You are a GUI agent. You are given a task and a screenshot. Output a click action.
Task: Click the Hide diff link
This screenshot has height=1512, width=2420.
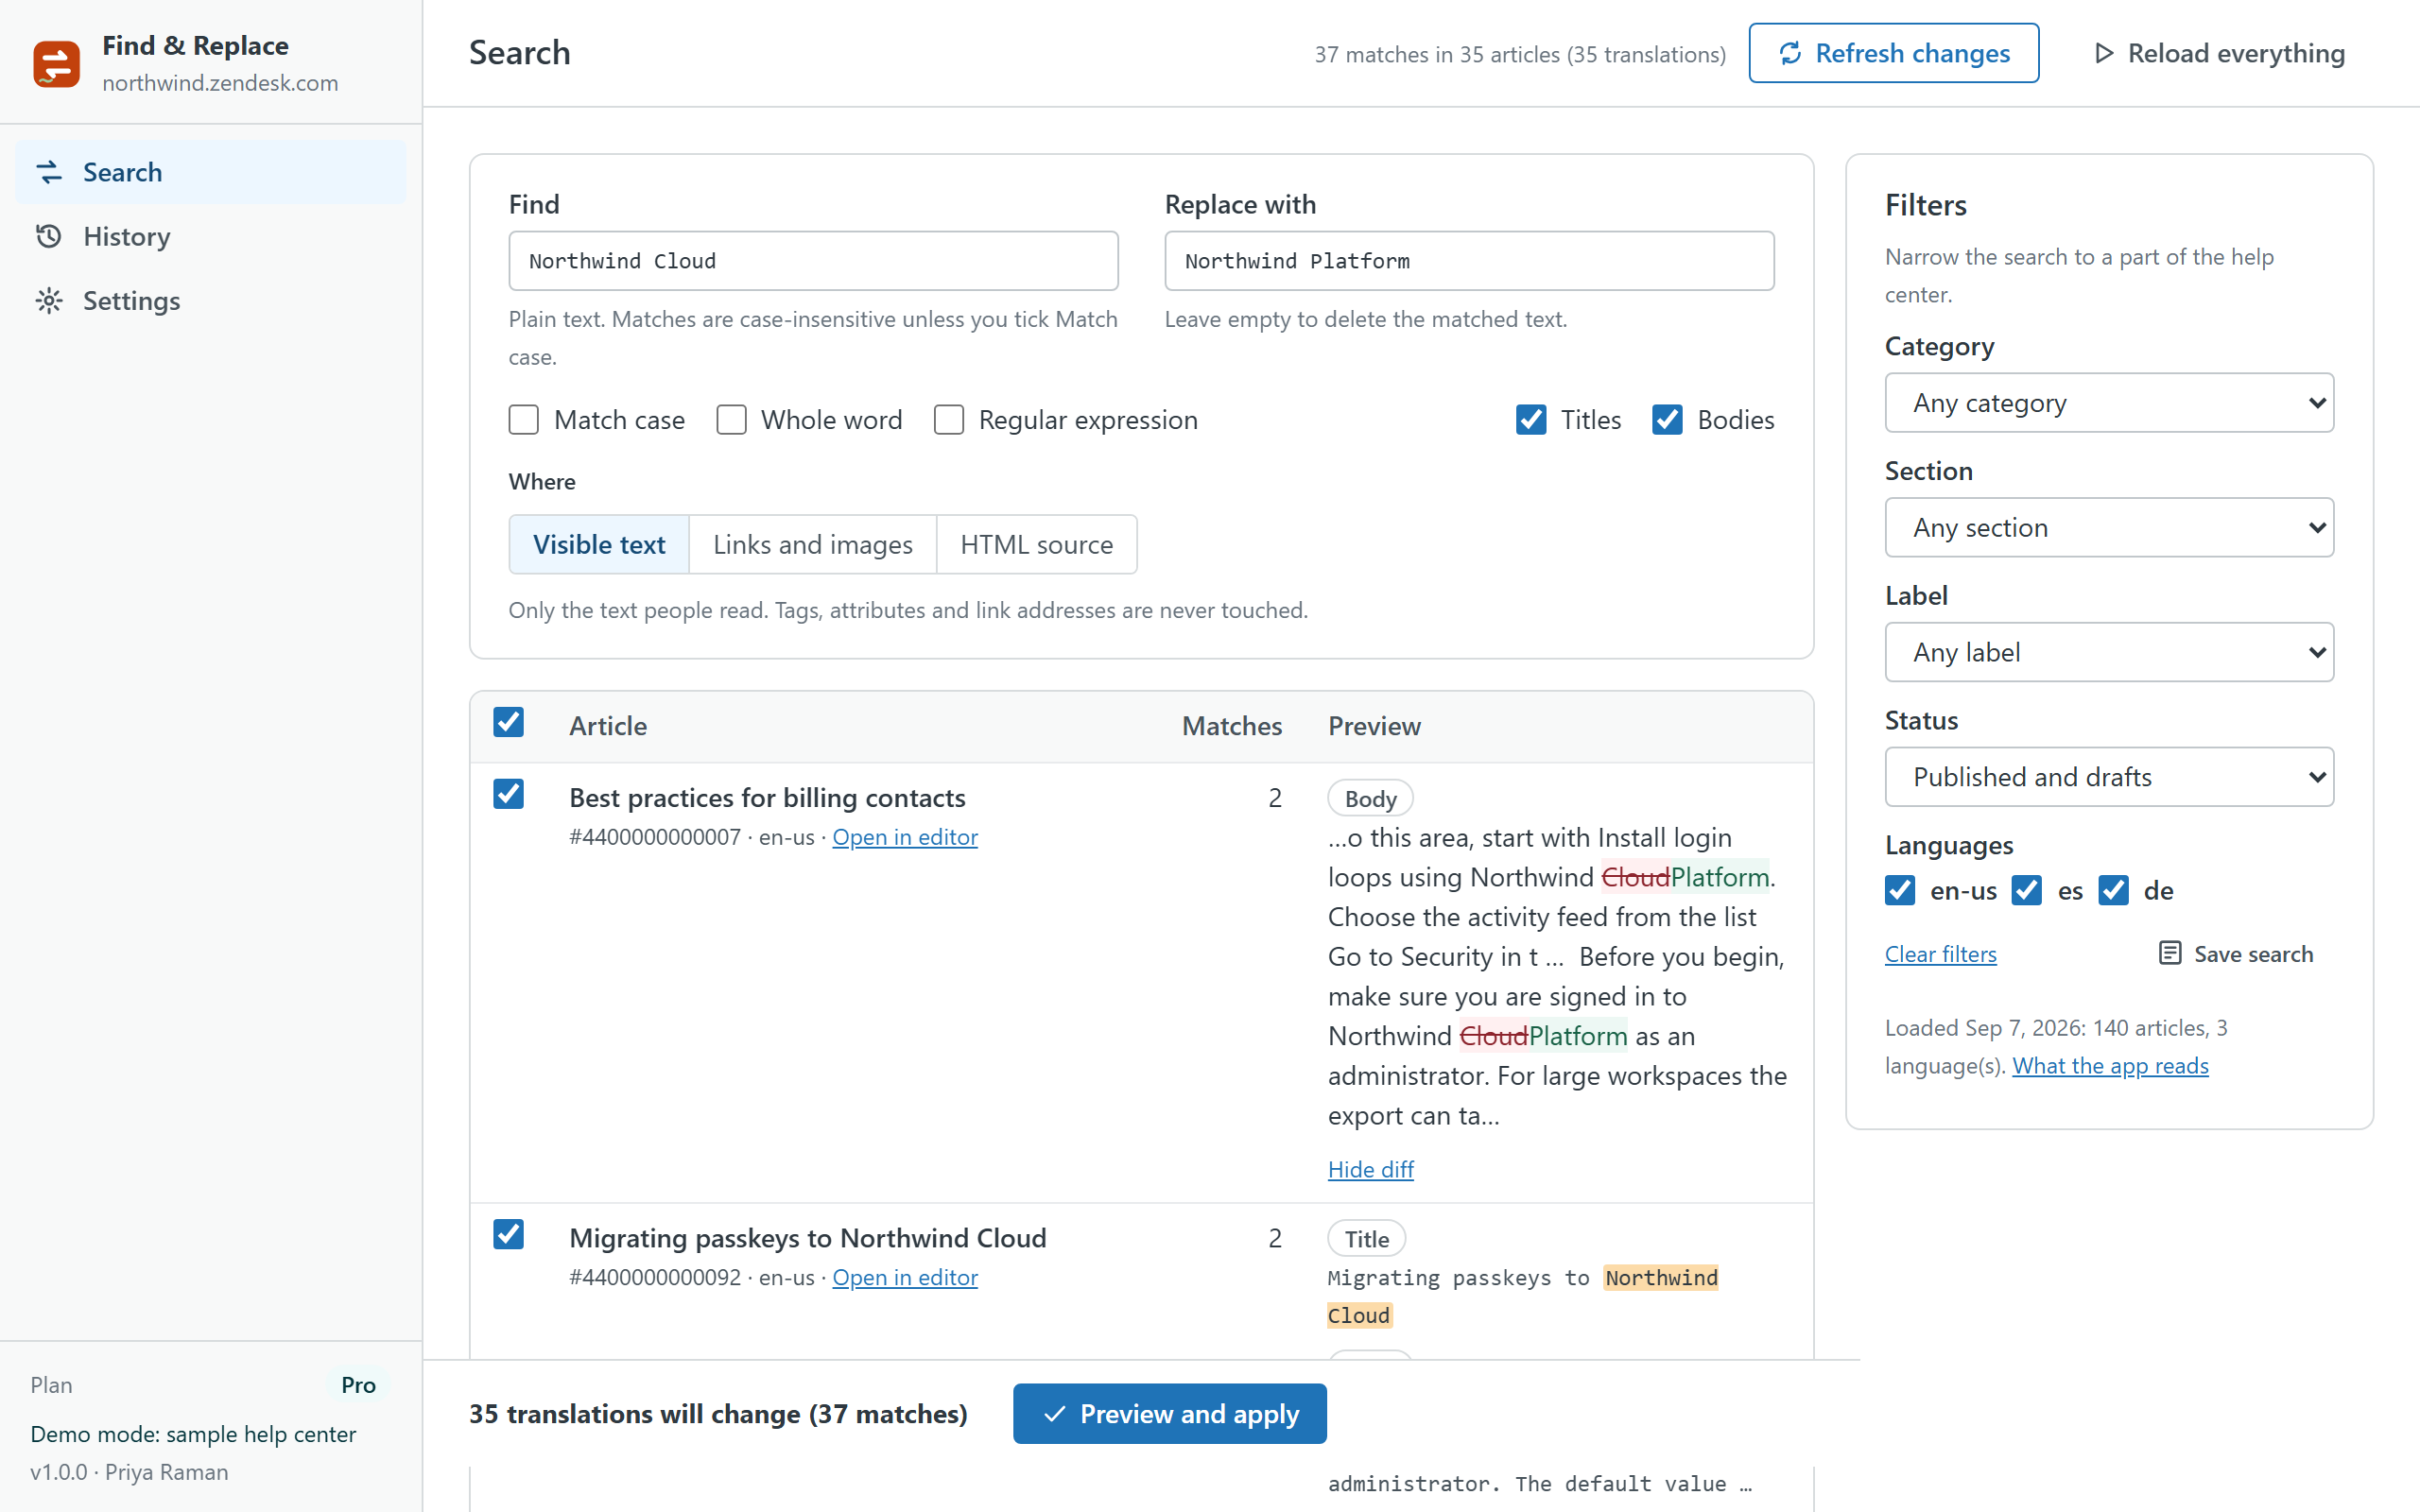1371,1168
